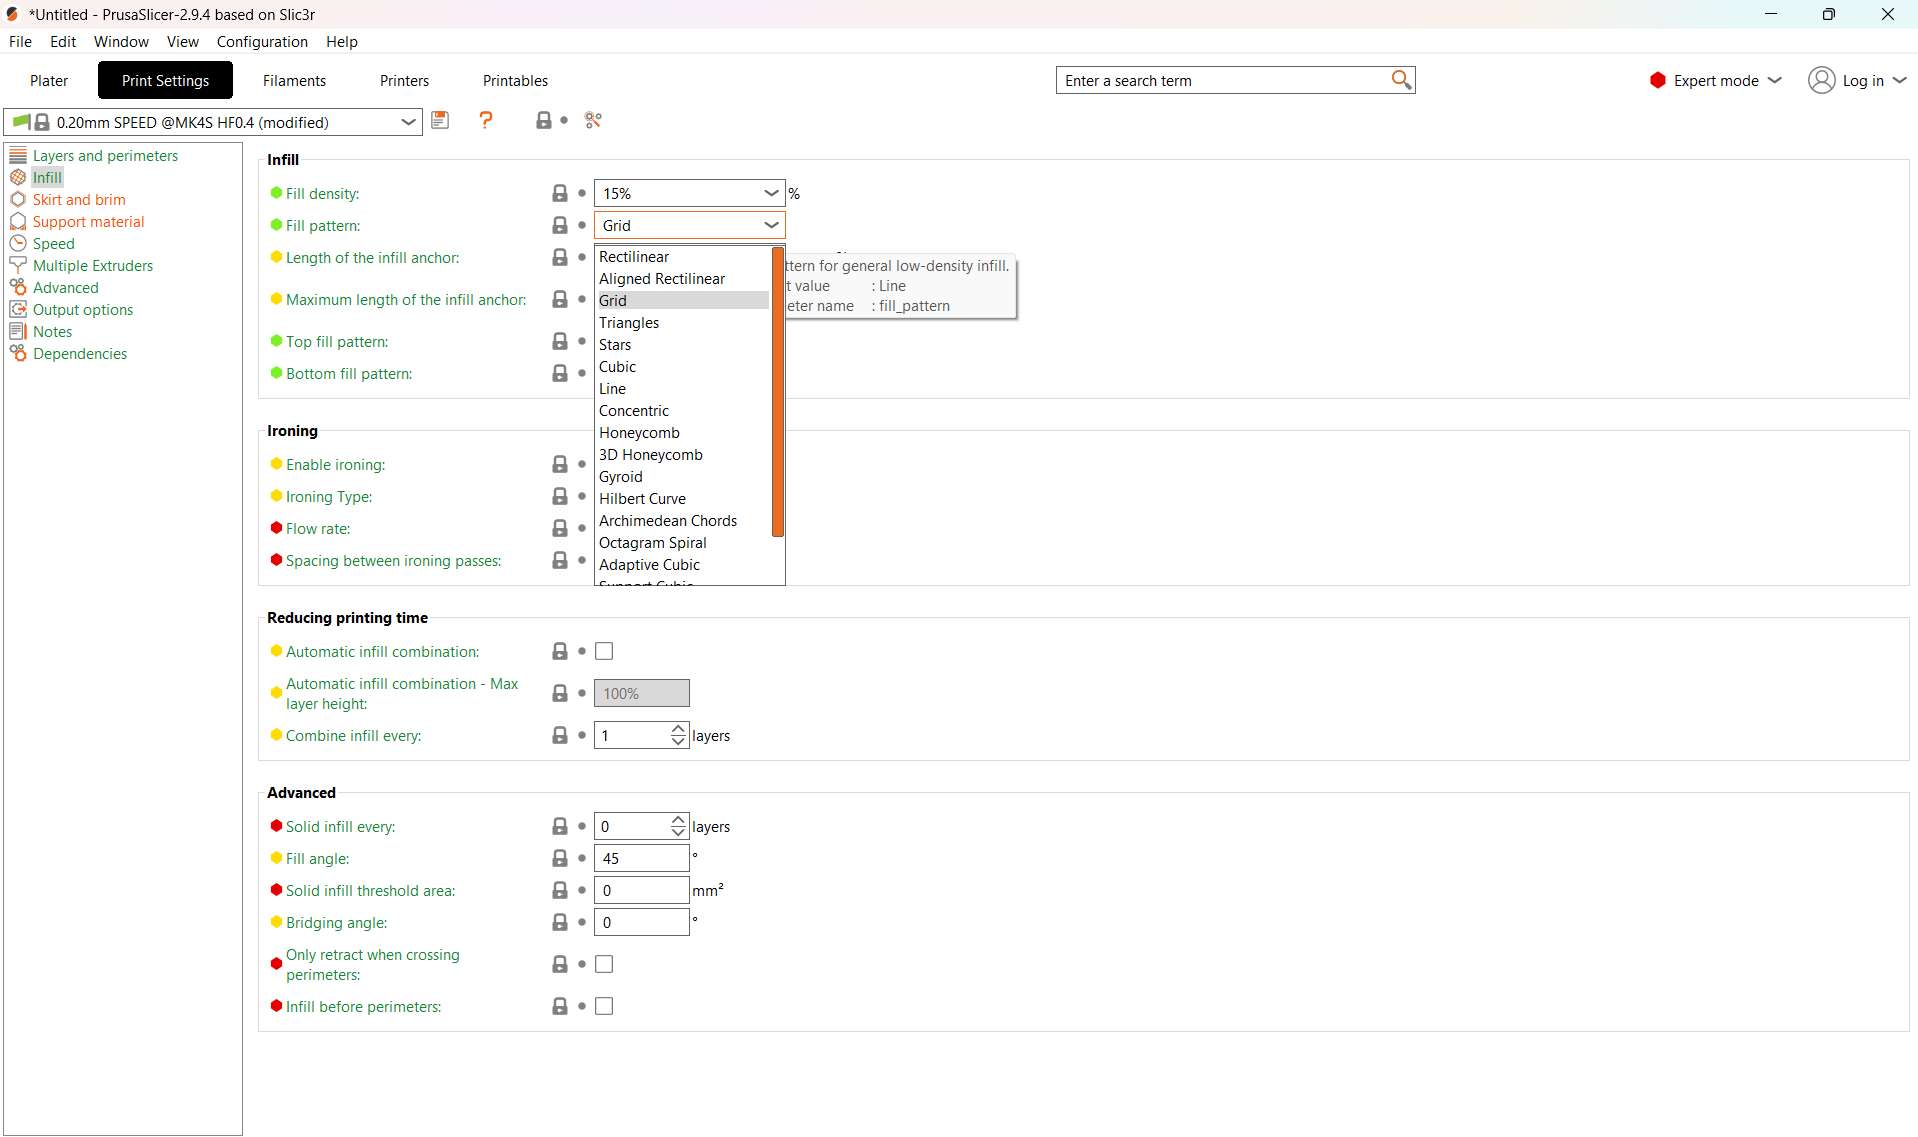Click the Support material sidebar icon
Screen dimensions: 1918x1137
click(18, 221)
